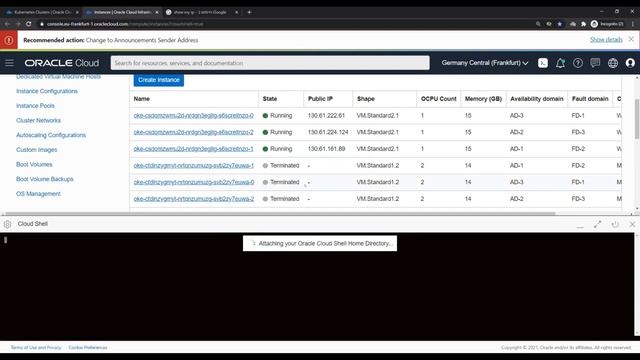
Task: Dismiss the recommended action banner
Action: pyautogui.click(x=631, y=39)
